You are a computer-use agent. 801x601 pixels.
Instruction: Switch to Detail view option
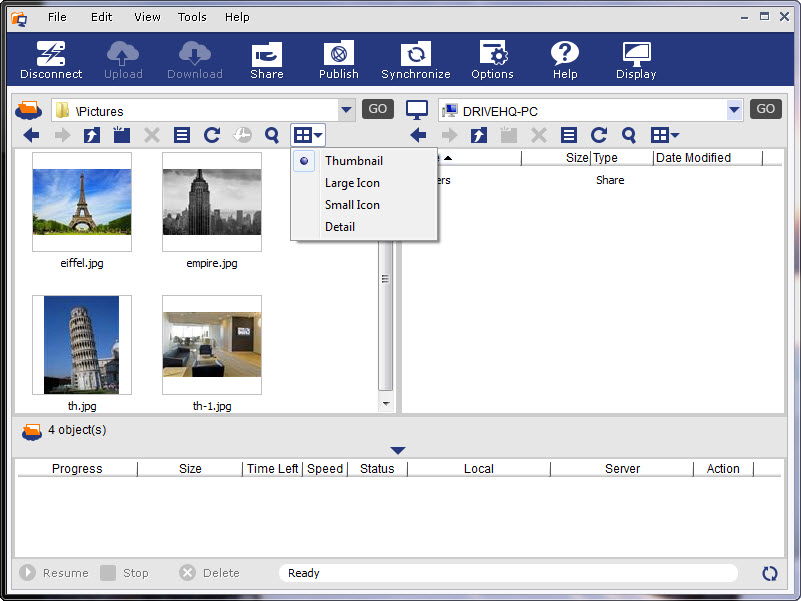pos(340,227)
